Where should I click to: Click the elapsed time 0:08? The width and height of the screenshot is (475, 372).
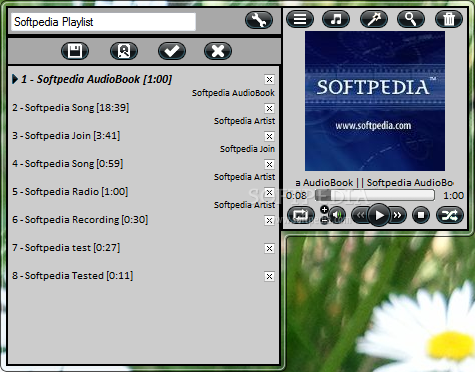[x=296, y=195]
